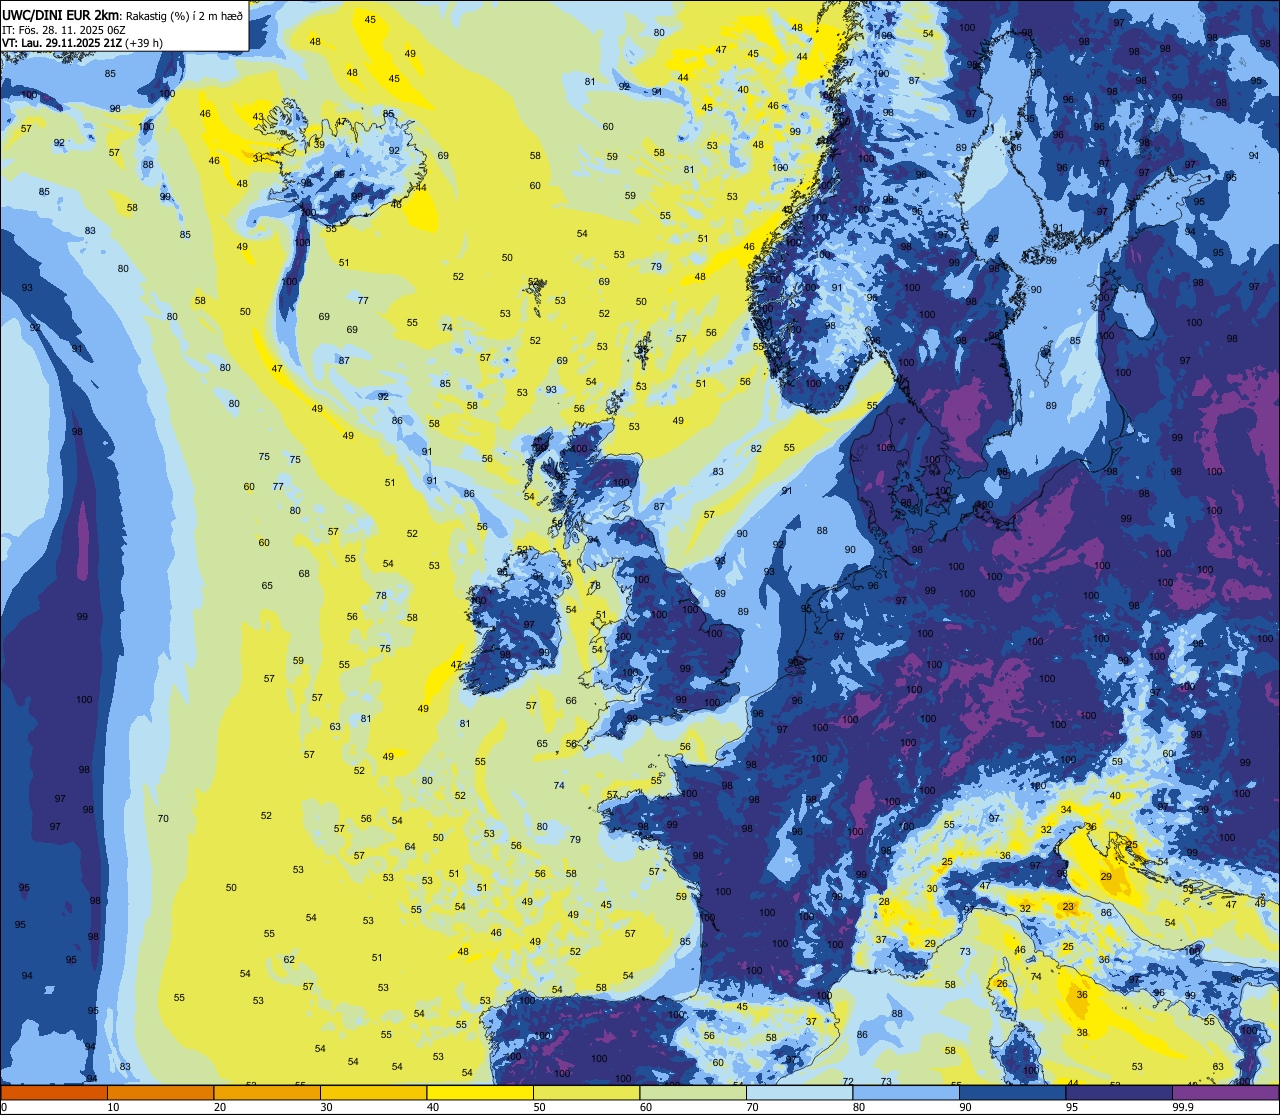1280x1115 pixels.
Task: Click the legend tick label '10'
Action: click(113, 1107)
